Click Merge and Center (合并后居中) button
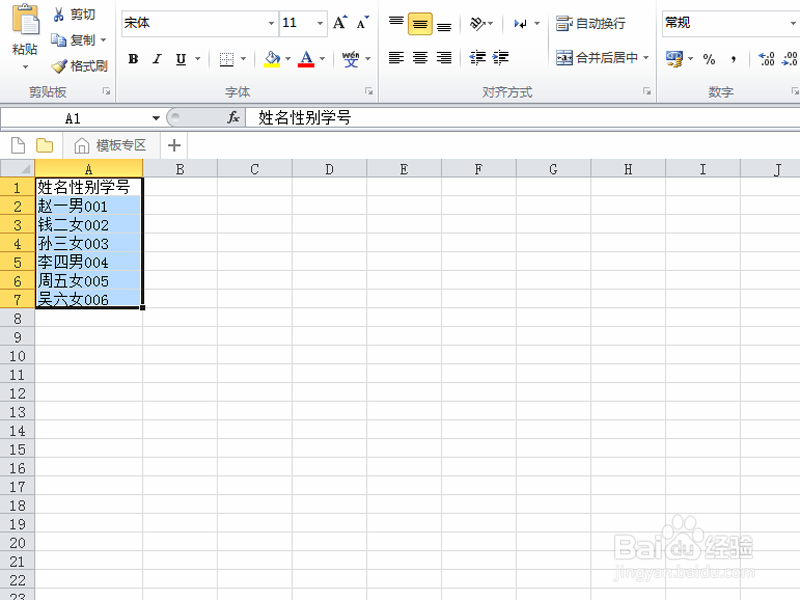 click(597, 58)
